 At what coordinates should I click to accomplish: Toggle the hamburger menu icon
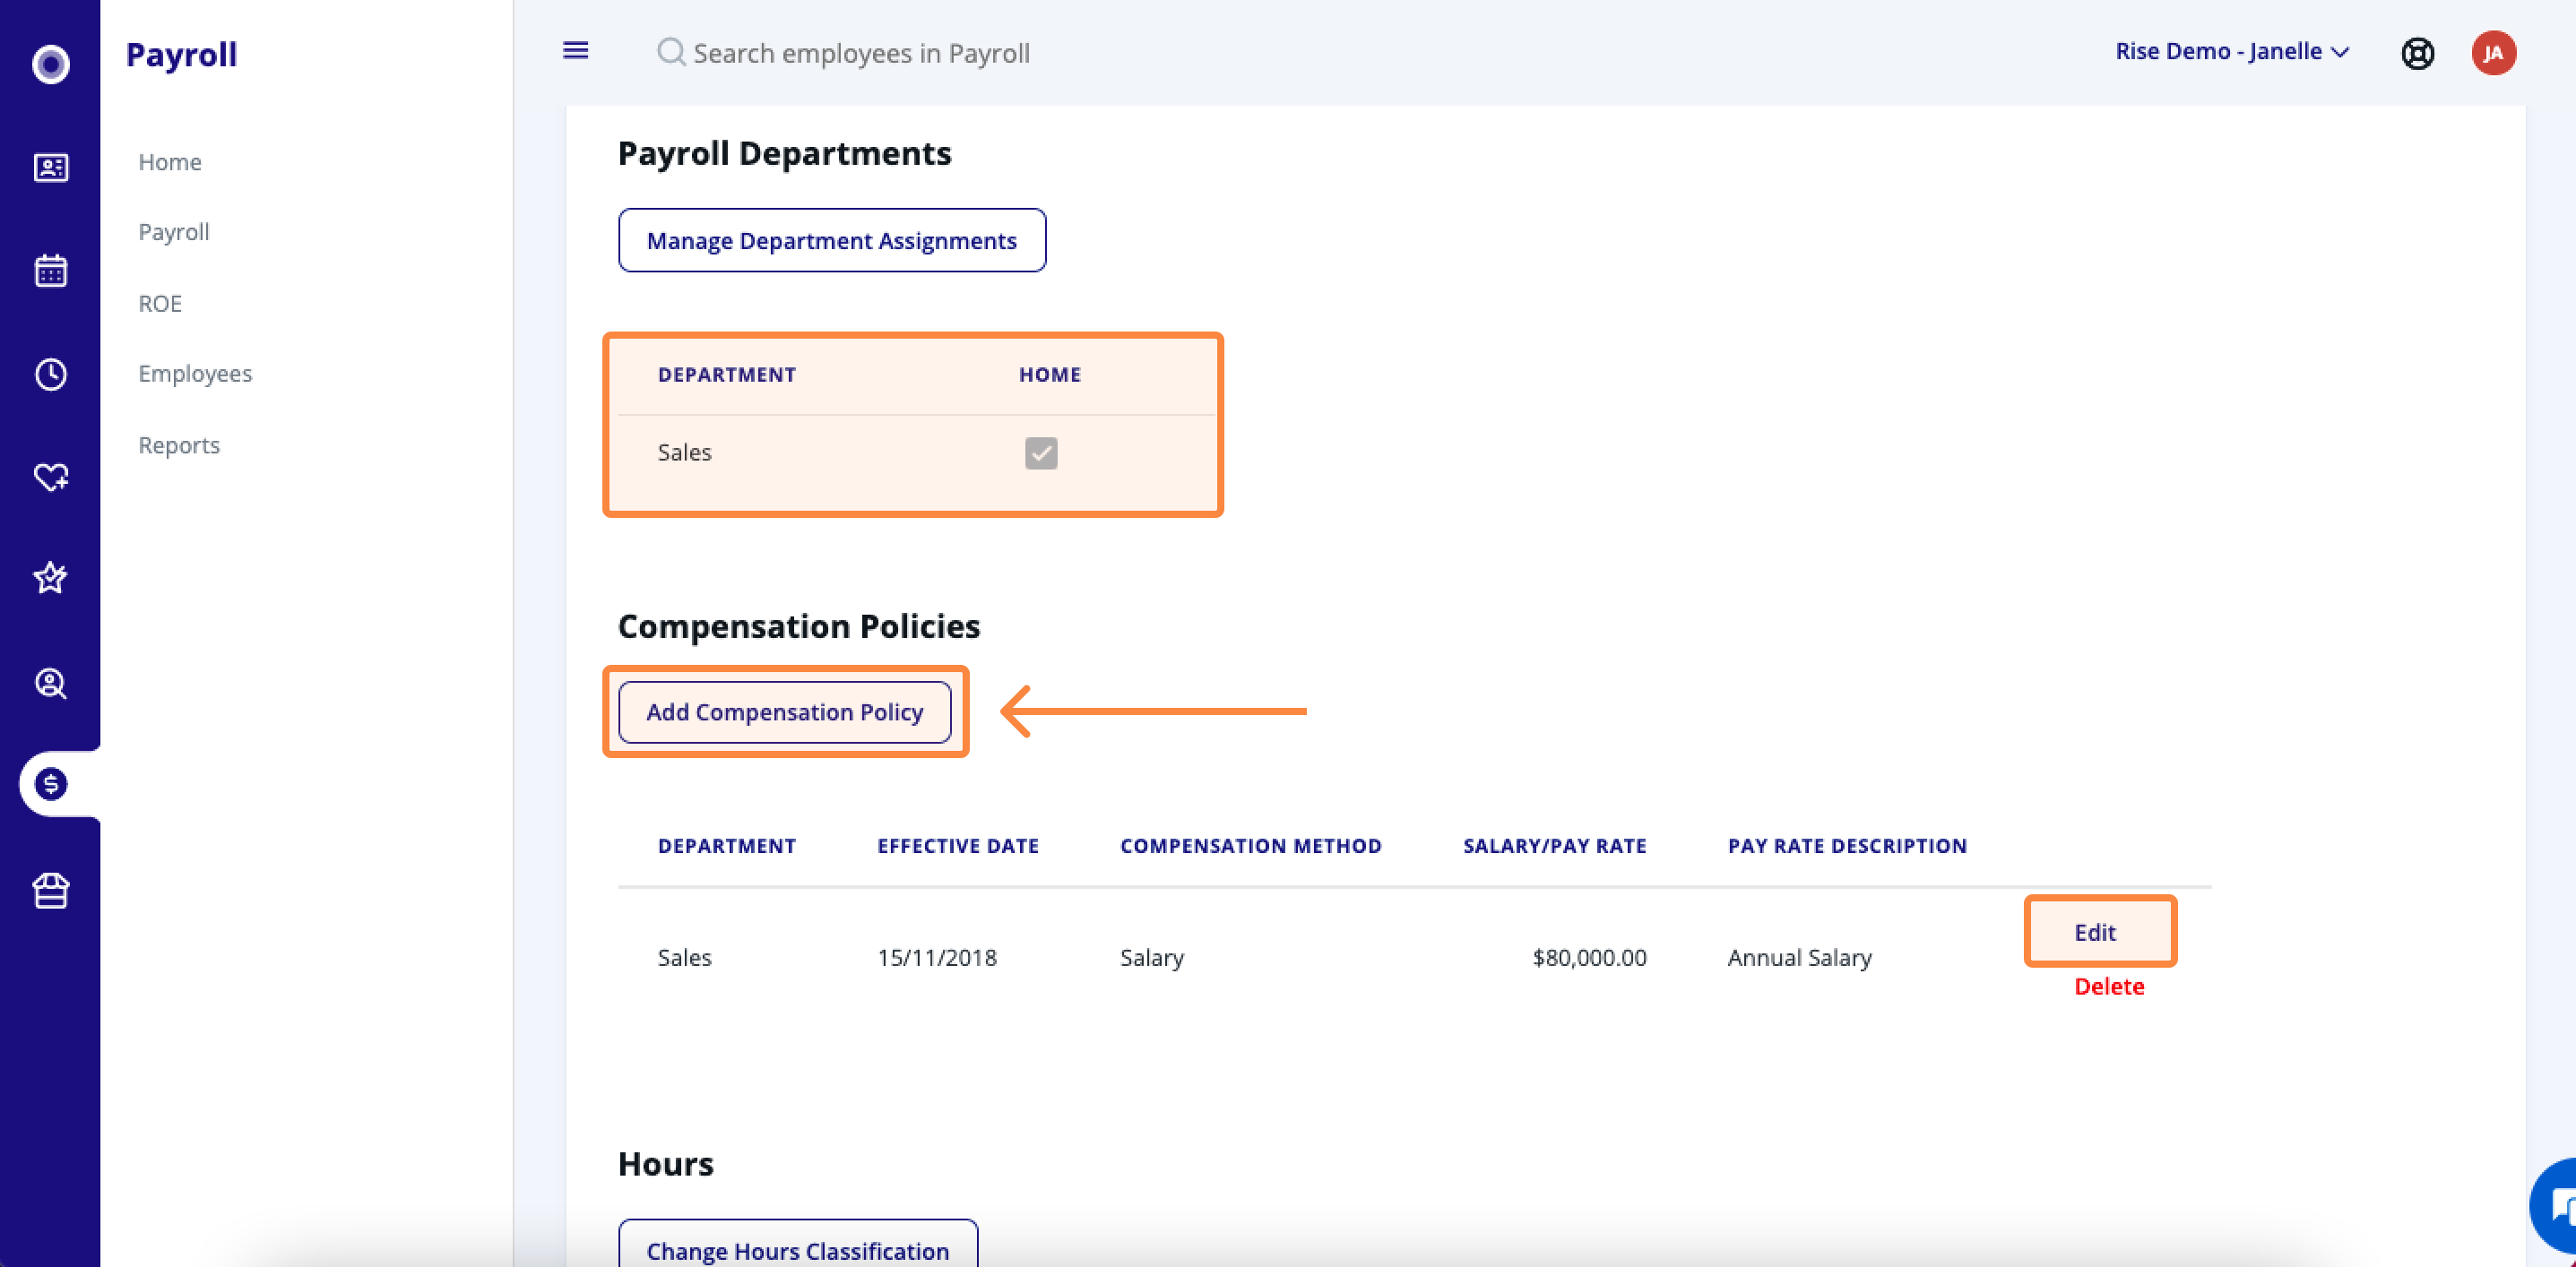[x=575, y=50]
